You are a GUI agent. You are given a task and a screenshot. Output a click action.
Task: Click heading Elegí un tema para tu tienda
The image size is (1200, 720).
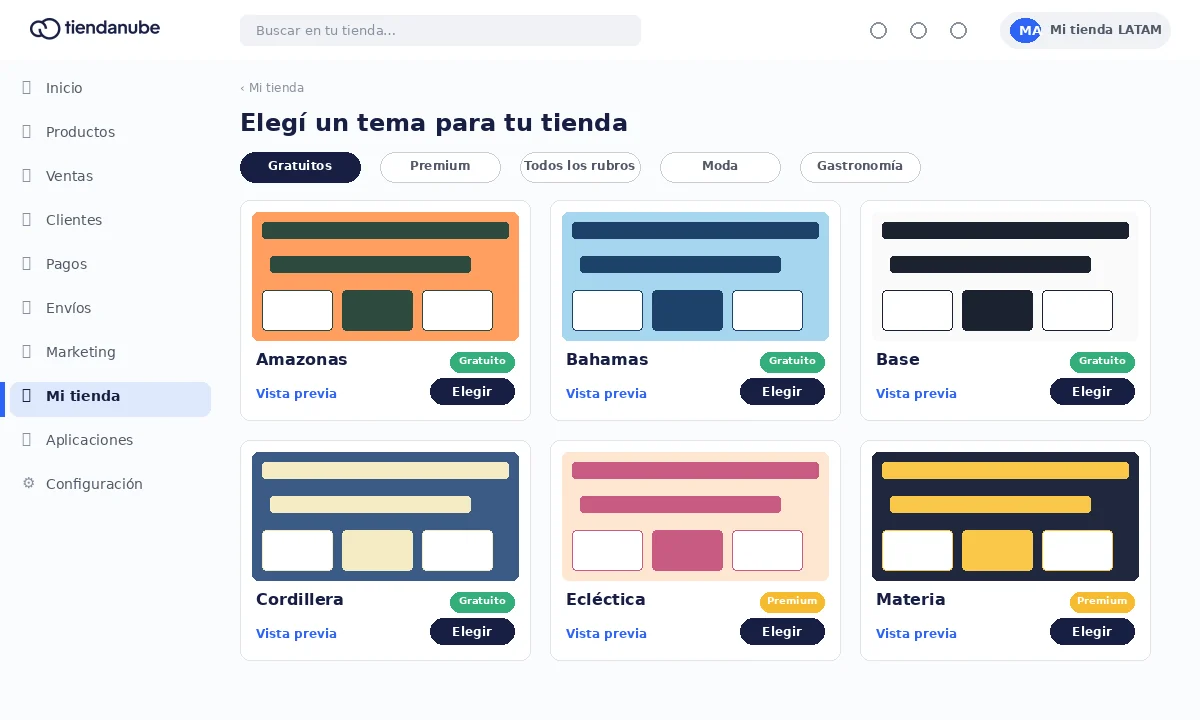click(x=434, y=123)
